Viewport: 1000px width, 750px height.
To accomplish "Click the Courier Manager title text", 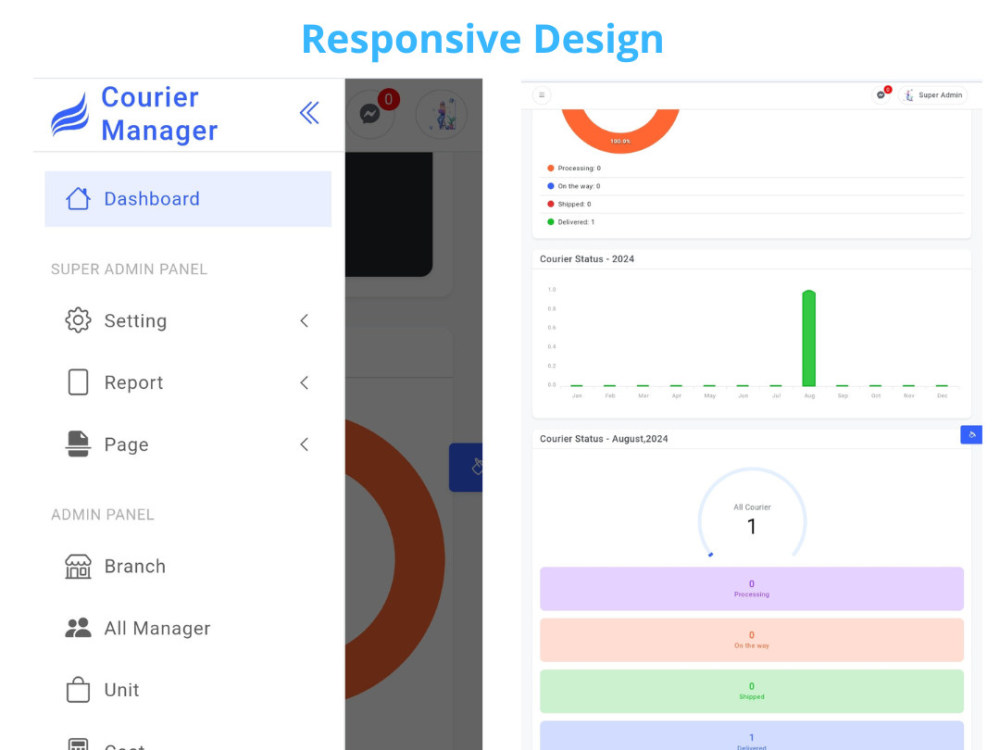I will pyautogui.click(x=159, y=114).
